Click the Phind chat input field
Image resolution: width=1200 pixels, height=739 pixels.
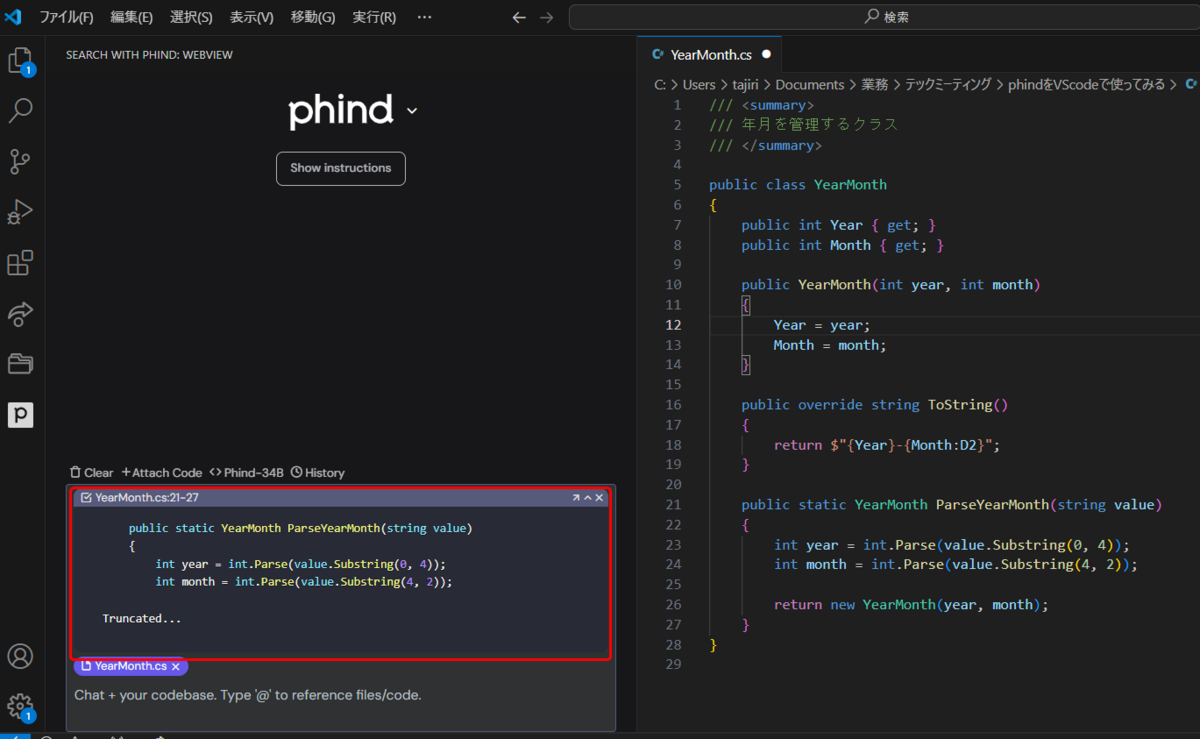[341, 695]
